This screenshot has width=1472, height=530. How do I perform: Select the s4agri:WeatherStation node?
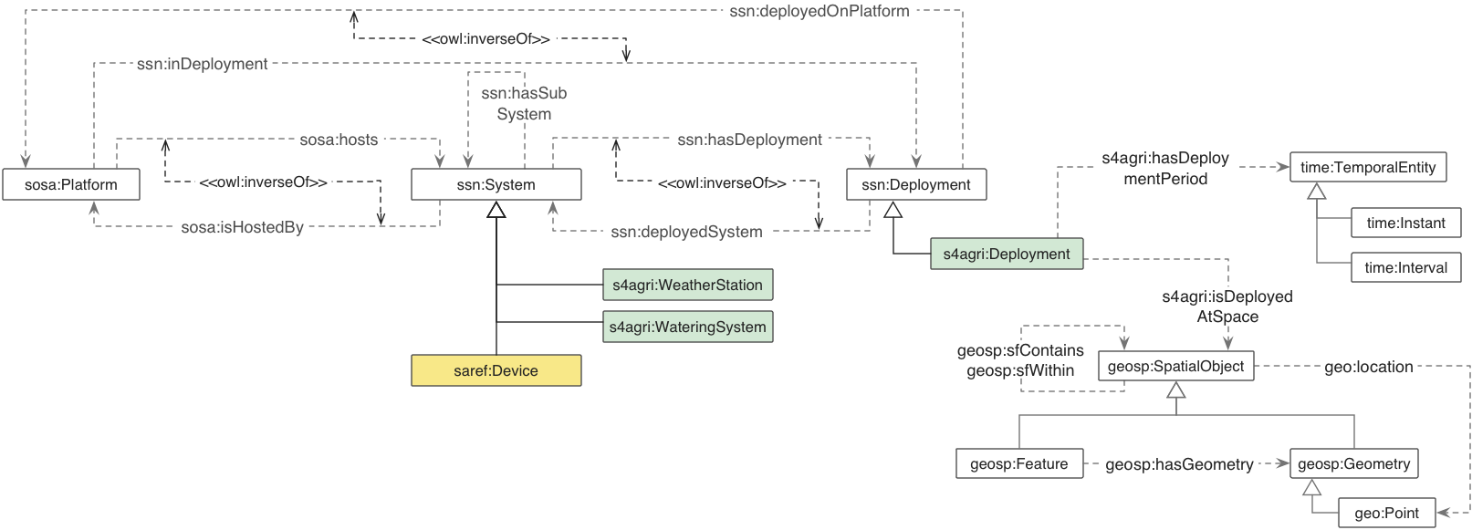point(688,285)
